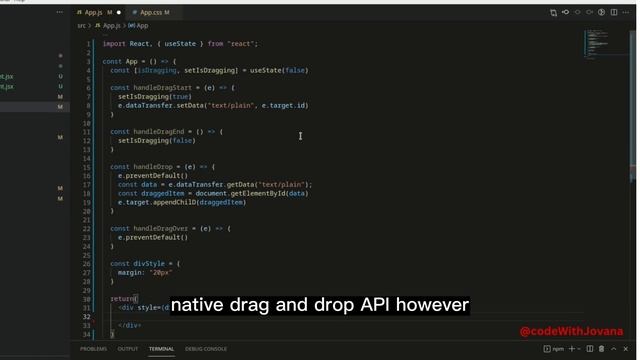This screenshot has height=360, width=640.
Task: Click the npm terminal profile icon
Action: (x=547, y=349)
